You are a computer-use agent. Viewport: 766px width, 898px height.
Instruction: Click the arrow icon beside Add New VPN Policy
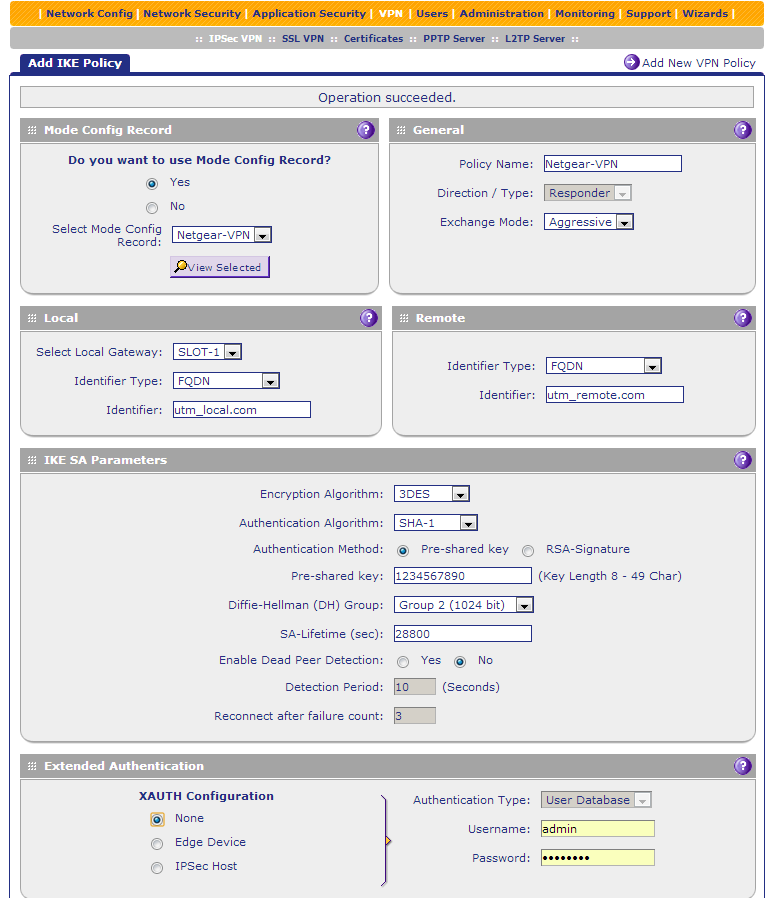[x=631, y=62]
